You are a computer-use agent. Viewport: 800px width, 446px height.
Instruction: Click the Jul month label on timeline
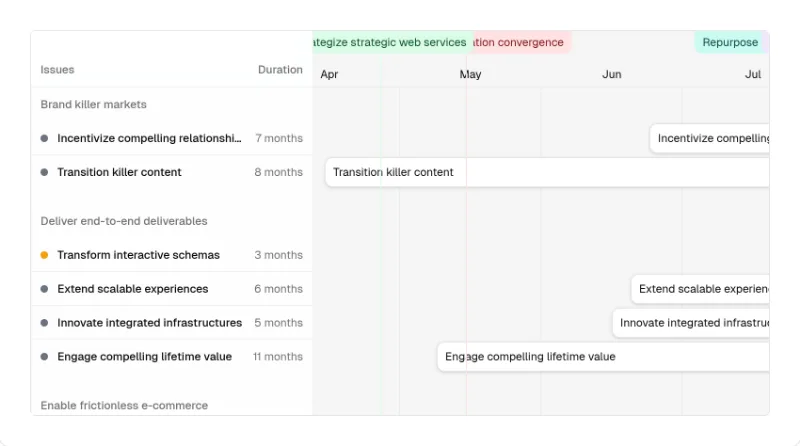(x=753, y=75)
